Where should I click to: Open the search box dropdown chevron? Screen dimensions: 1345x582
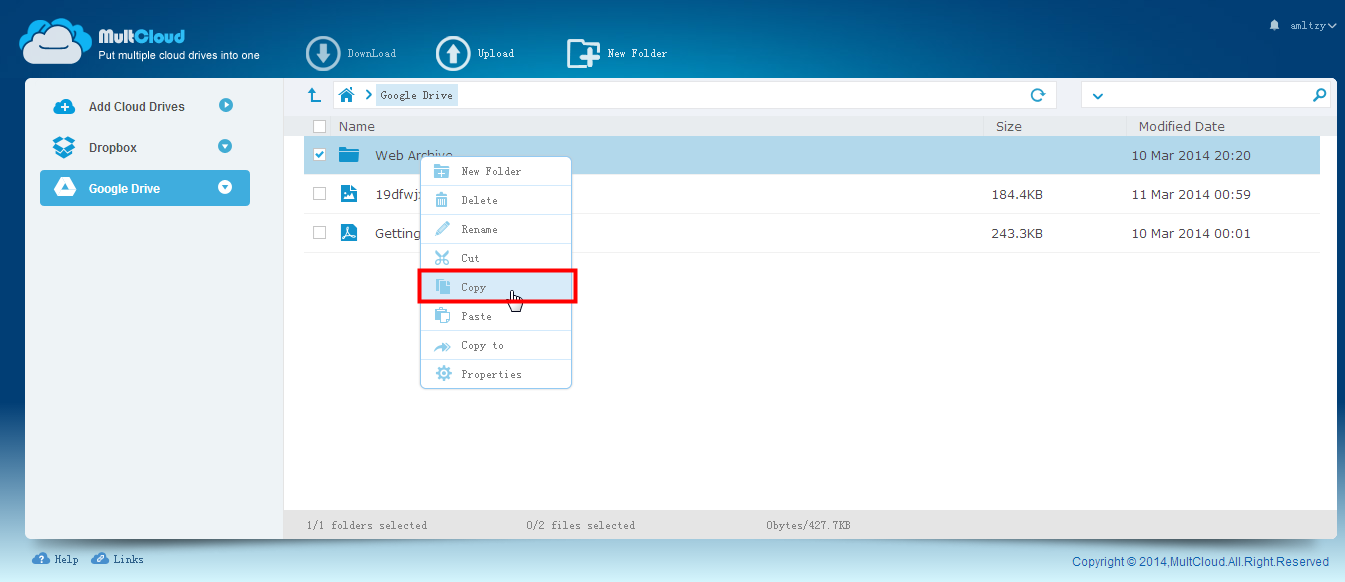pos(1098,96)
